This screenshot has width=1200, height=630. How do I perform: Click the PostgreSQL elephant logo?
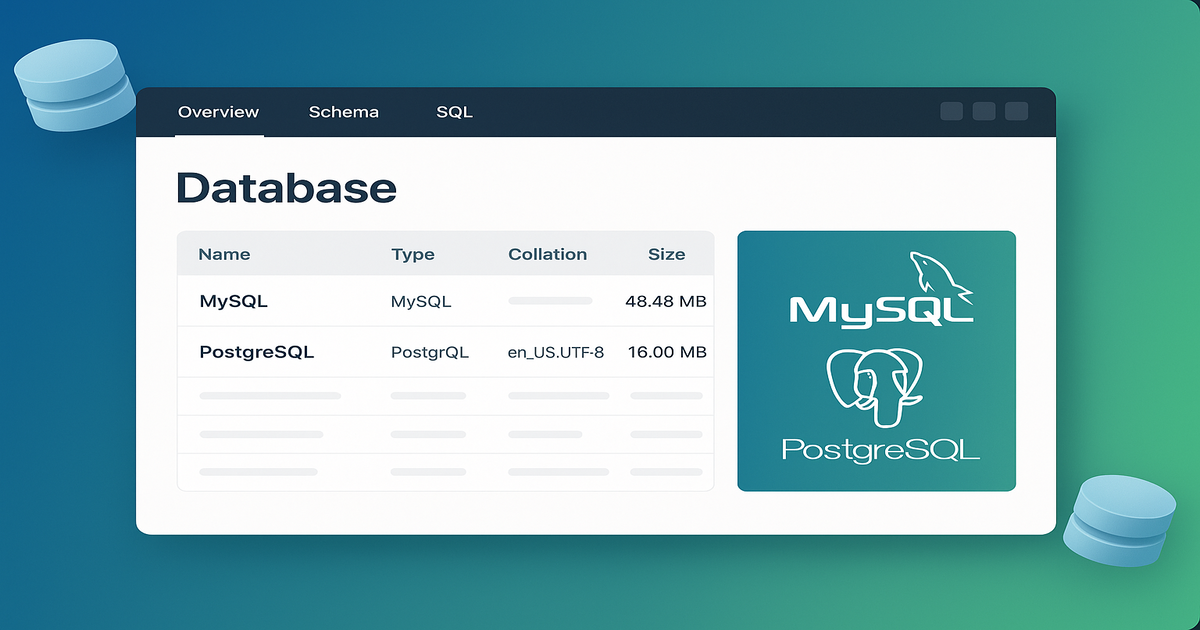tap(876, 385)
